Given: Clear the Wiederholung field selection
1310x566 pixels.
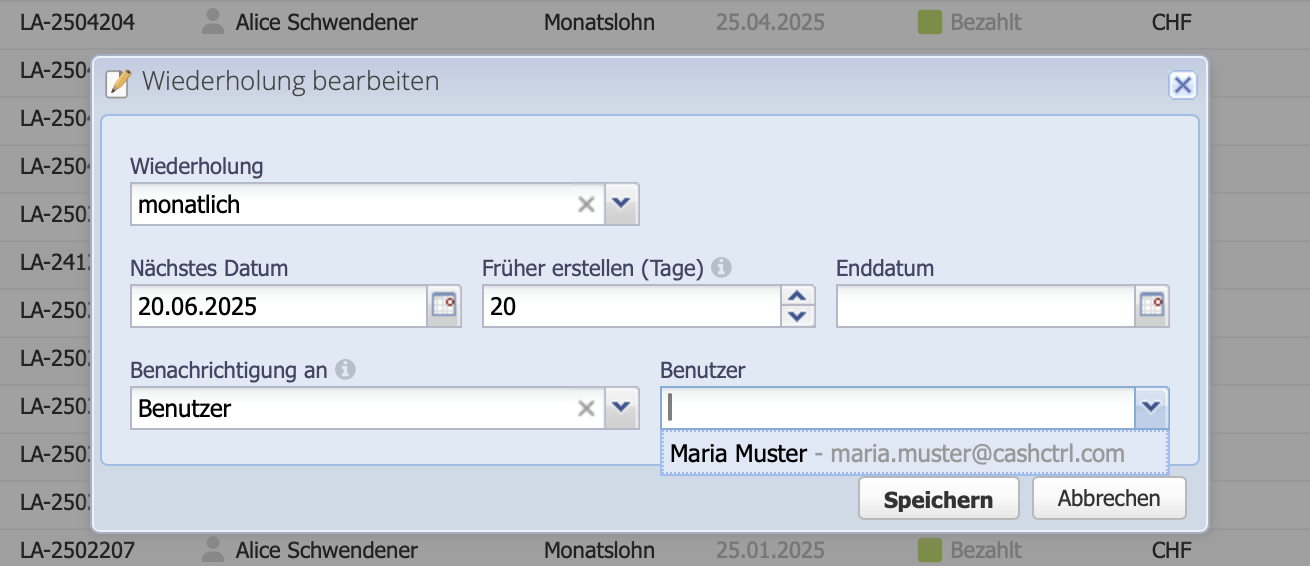Looking at the screenshot, I should click(587, 204).
